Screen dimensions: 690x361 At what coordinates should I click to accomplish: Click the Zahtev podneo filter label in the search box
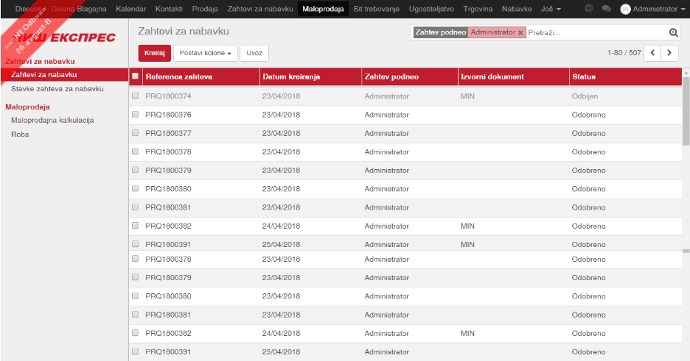coord(440,33)
